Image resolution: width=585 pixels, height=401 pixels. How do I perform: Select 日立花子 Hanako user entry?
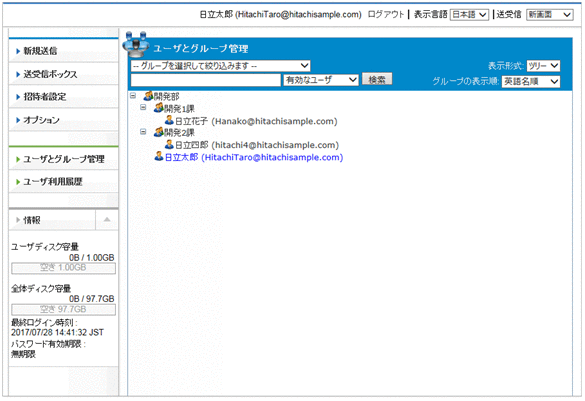pyautogui.click(x=256, y=121)
